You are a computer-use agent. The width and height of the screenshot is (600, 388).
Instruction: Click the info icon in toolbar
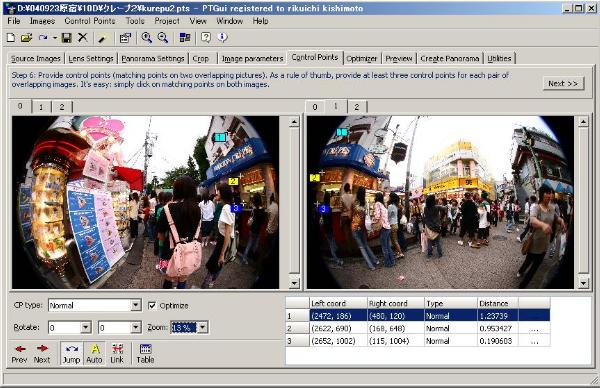click(222, 37)
